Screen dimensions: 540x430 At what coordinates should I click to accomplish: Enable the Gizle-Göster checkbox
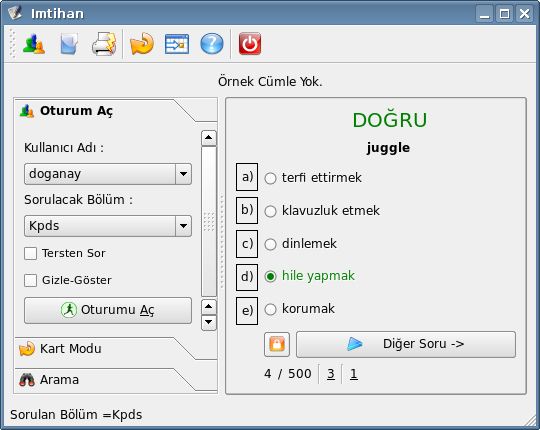click(x=31, y=280)
